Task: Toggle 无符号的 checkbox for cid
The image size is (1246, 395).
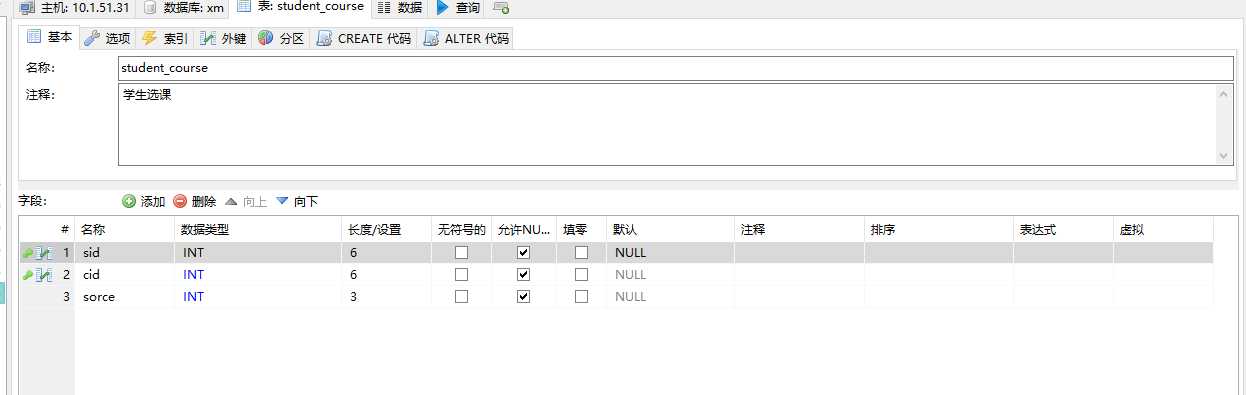Action: point(461,275)
